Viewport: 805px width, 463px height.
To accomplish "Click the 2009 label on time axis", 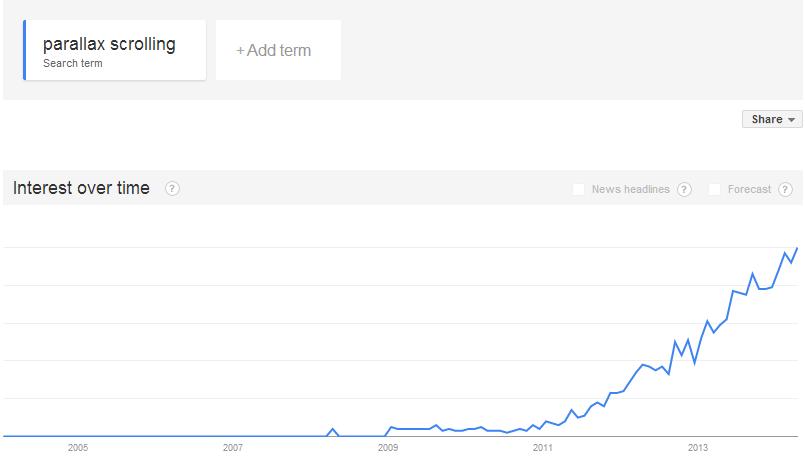I will (388, 448).
